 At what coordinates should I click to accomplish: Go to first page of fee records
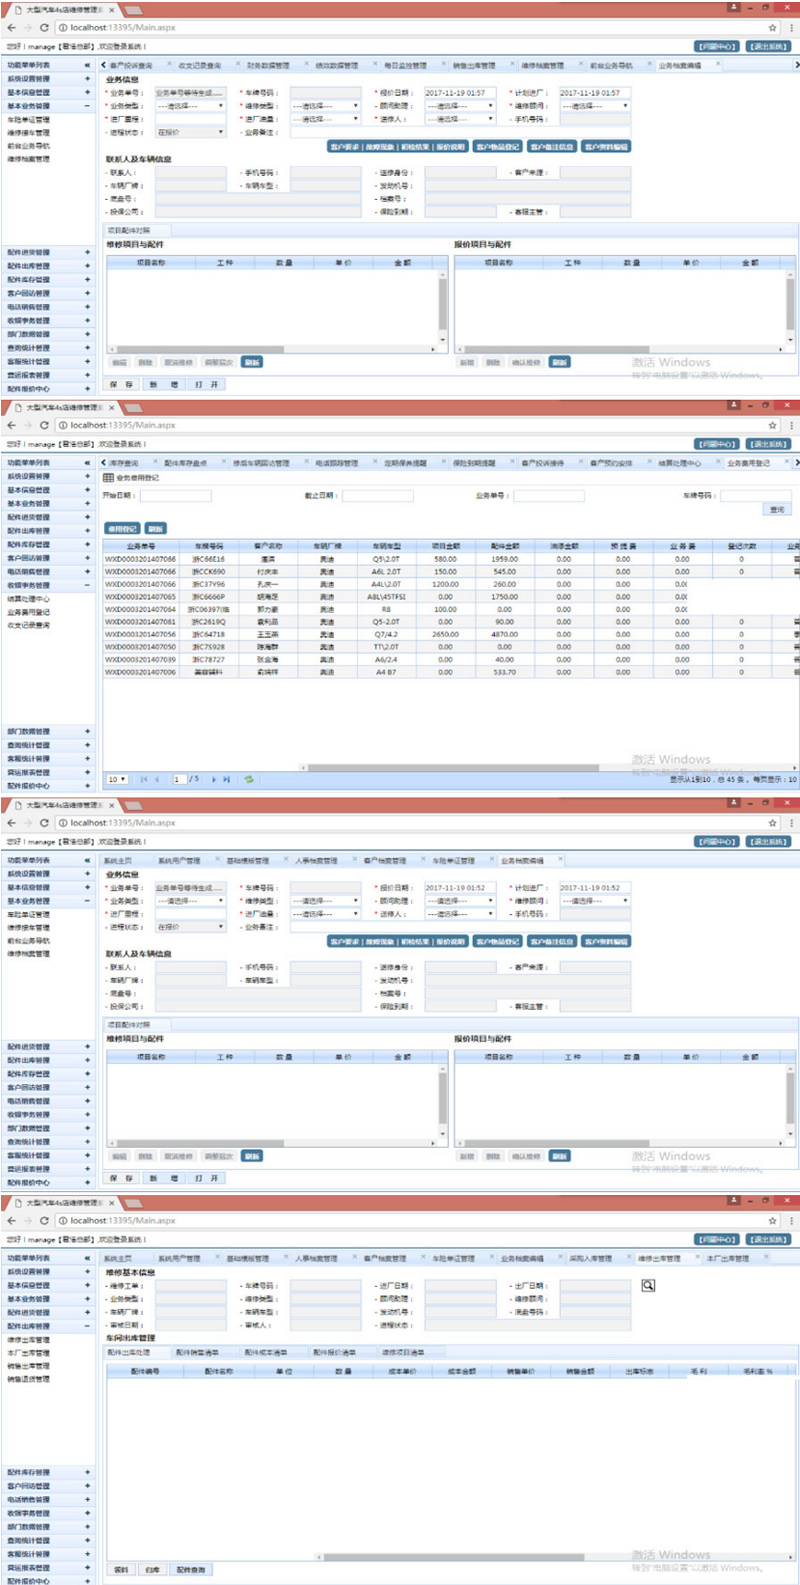tap(143, 779)
